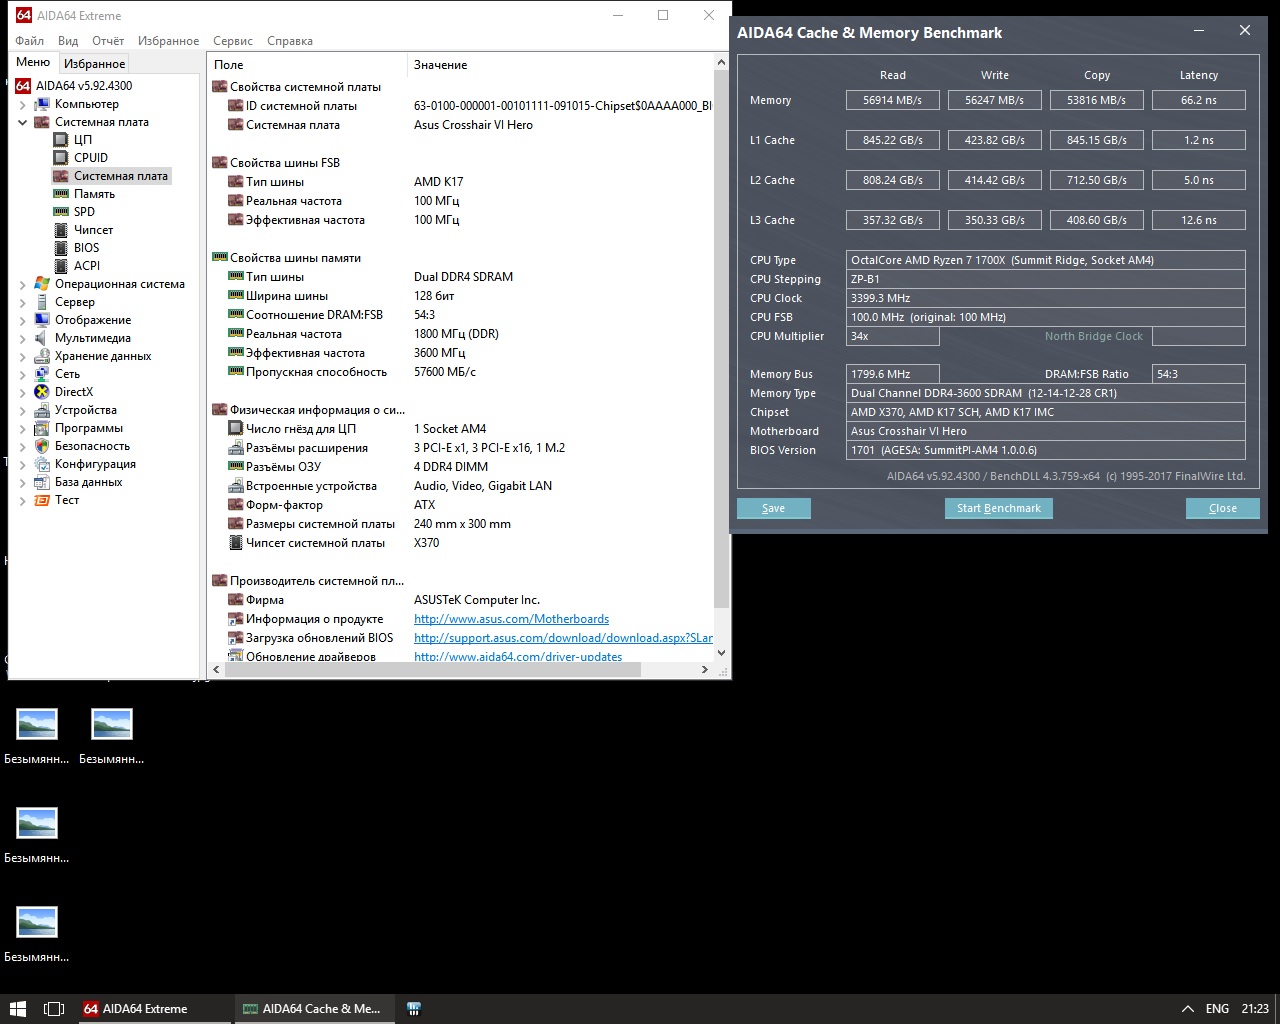Select the Операционная система Windows icon
This screenshot has height=1024, width=1280.
click(x=42, y=284)
